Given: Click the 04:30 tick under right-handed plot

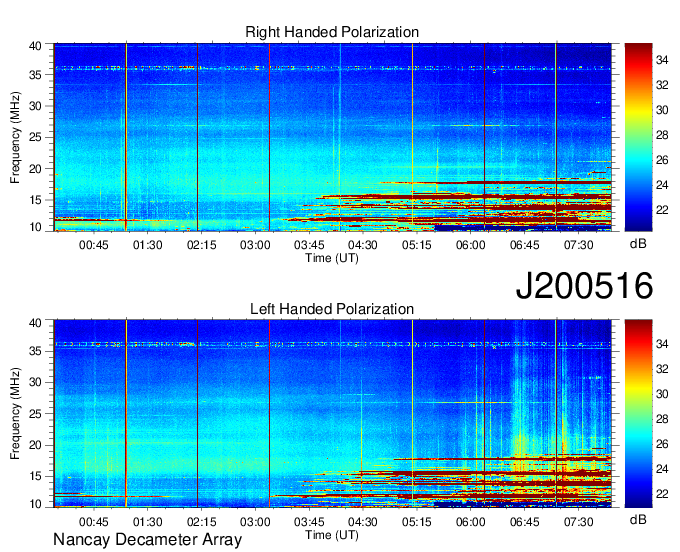Looking at the screenshot, I should (363, 245).
